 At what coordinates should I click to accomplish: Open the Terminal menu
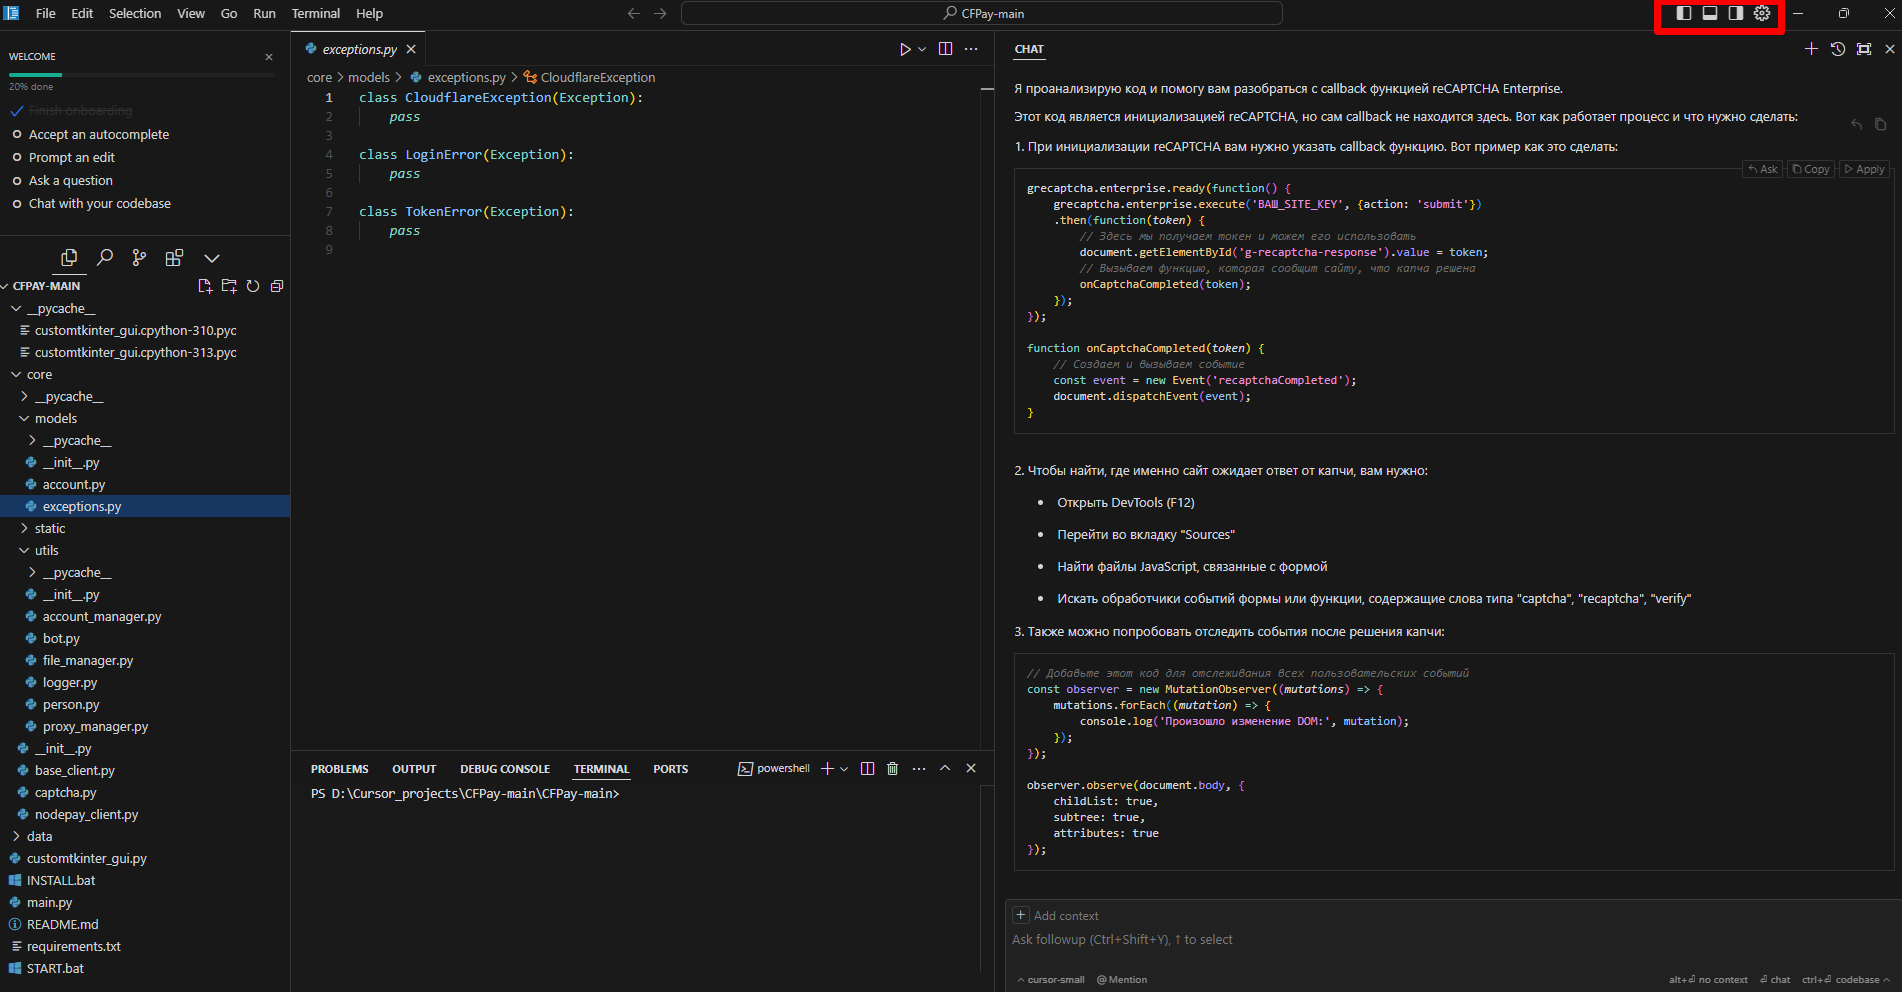(315, 13)
